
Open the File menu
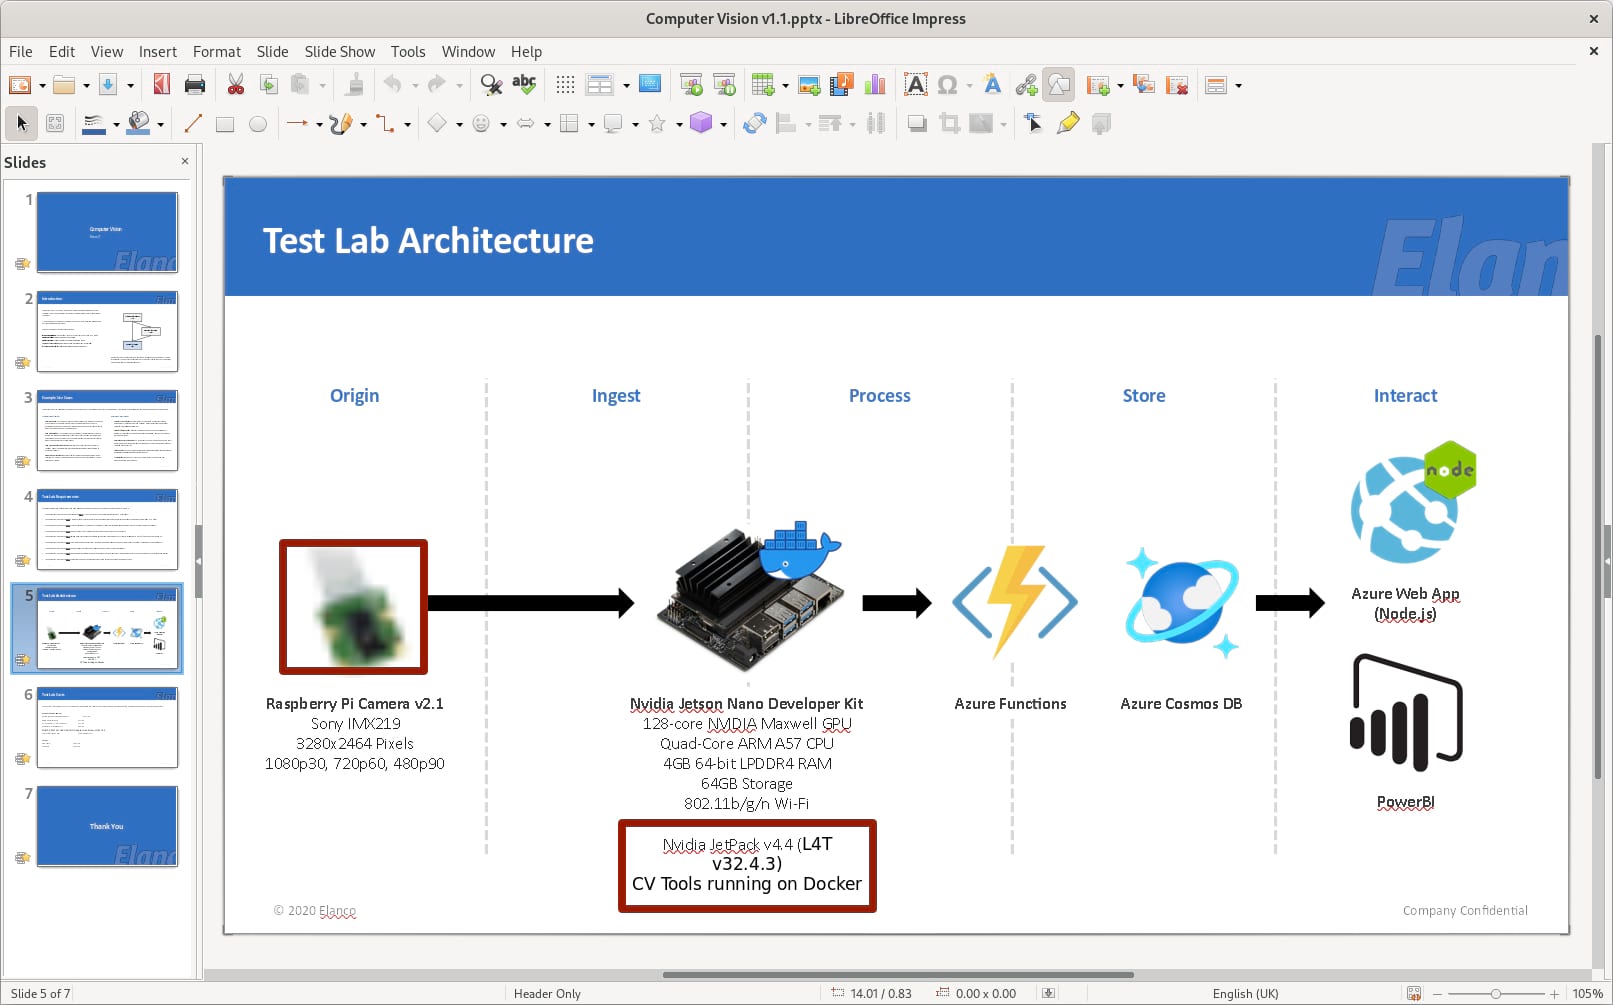pos(21,52)
